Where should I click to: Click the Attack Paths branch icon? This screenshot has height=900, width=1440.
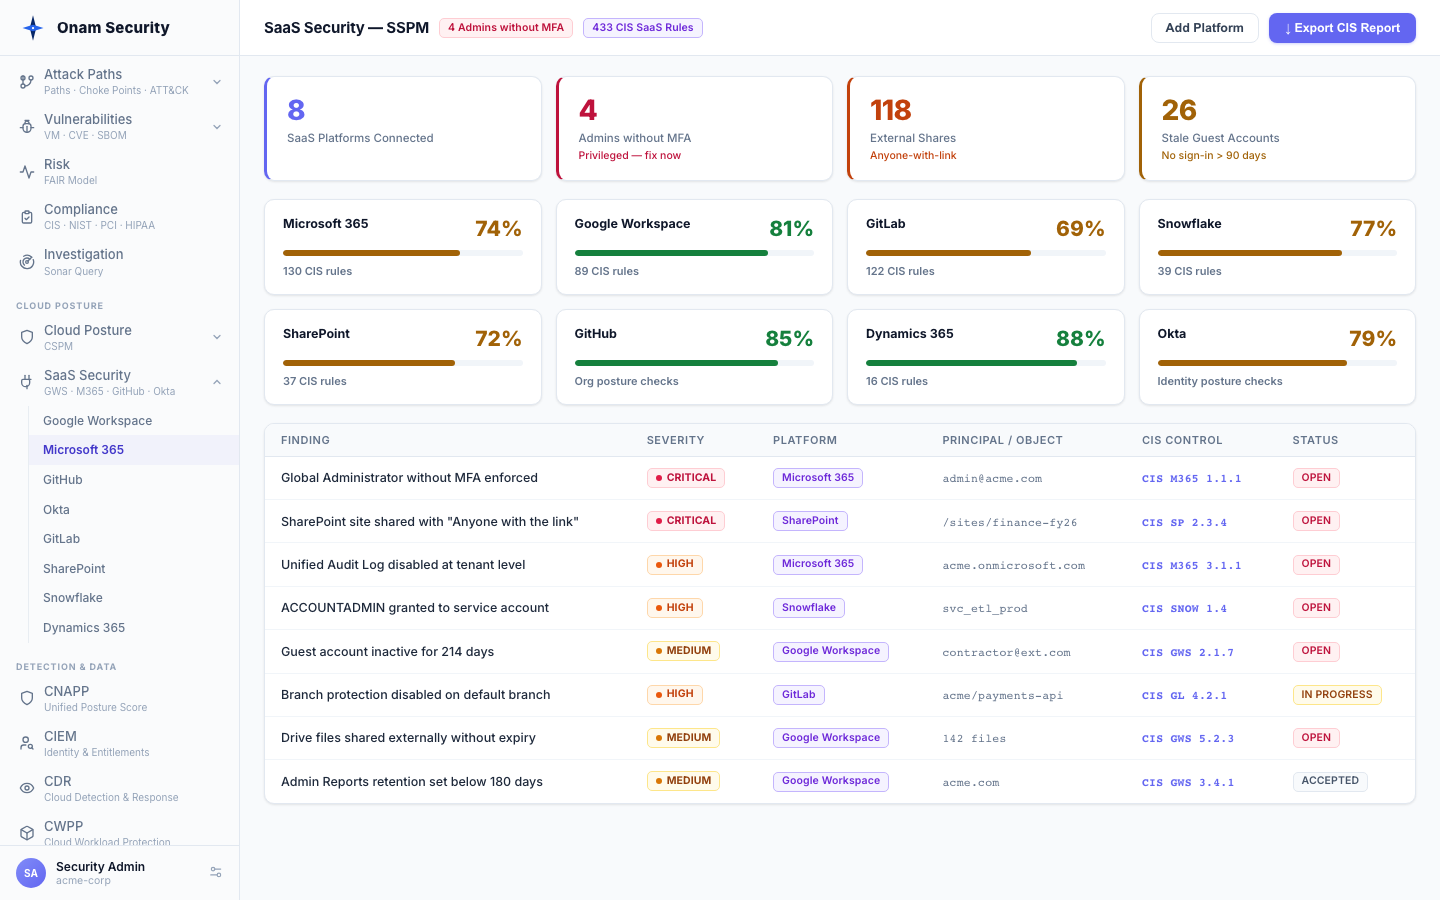(27, 82)
